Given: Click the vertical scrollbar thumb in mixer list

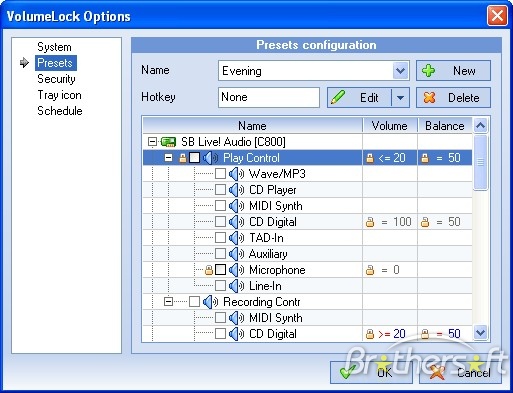Looking at the screenshot, I should (480, 162).
